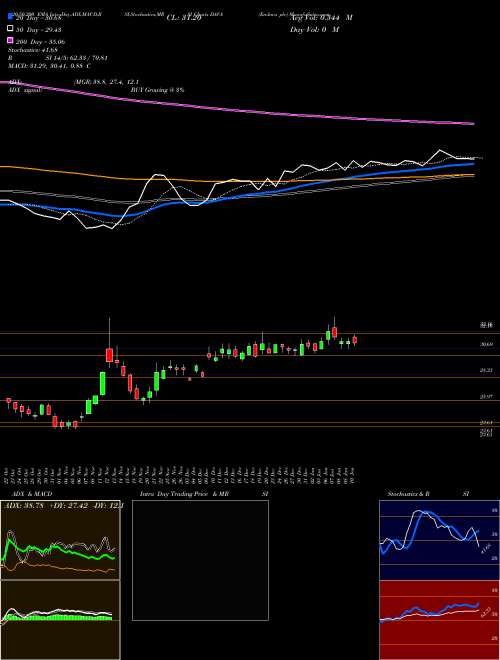This screenshot has width=500, height=660.
Task: Click the ADX indicator chart panel
Action: 60,540
